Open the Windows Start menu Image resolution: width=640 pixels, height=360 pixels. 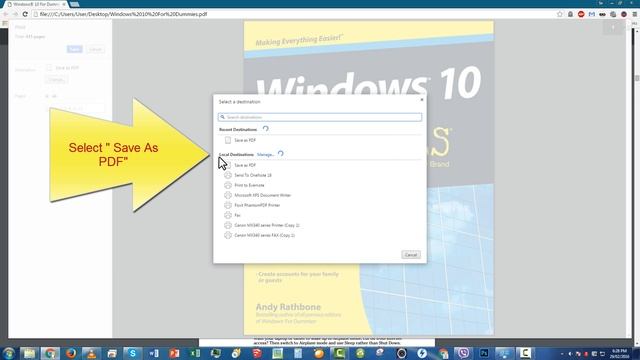pyautogui.click(x=9, y=353)
